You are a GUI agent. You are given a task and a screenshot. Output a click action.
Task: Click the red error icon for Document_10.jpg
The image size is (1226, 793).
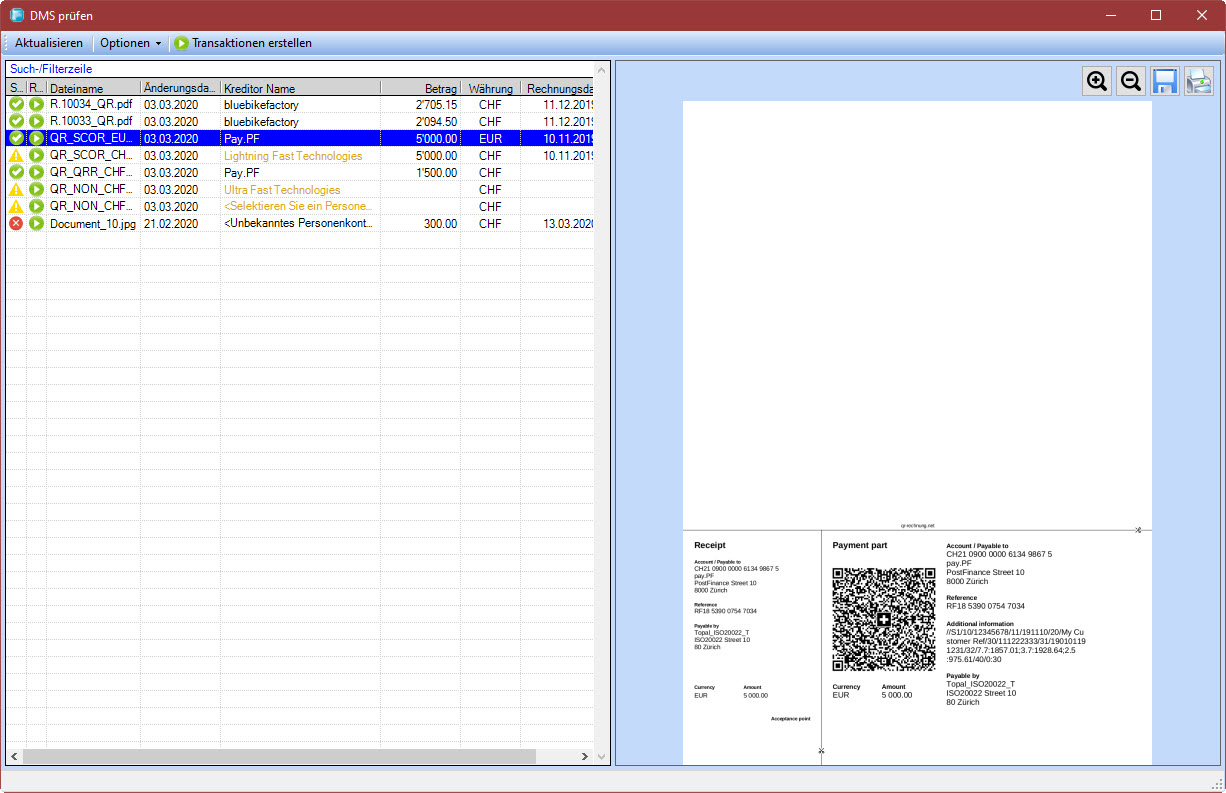coord(16,223)
